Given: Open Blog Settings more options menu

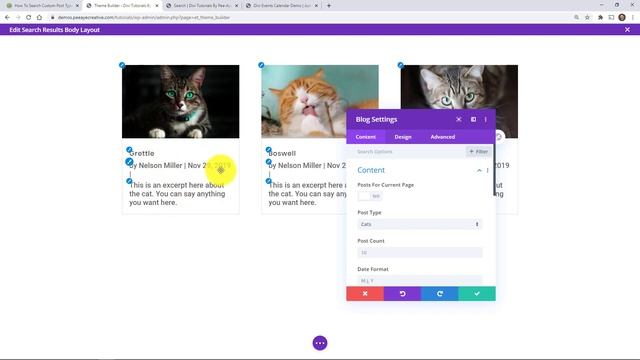Looking at the screenshot, I should coord(486,120).
